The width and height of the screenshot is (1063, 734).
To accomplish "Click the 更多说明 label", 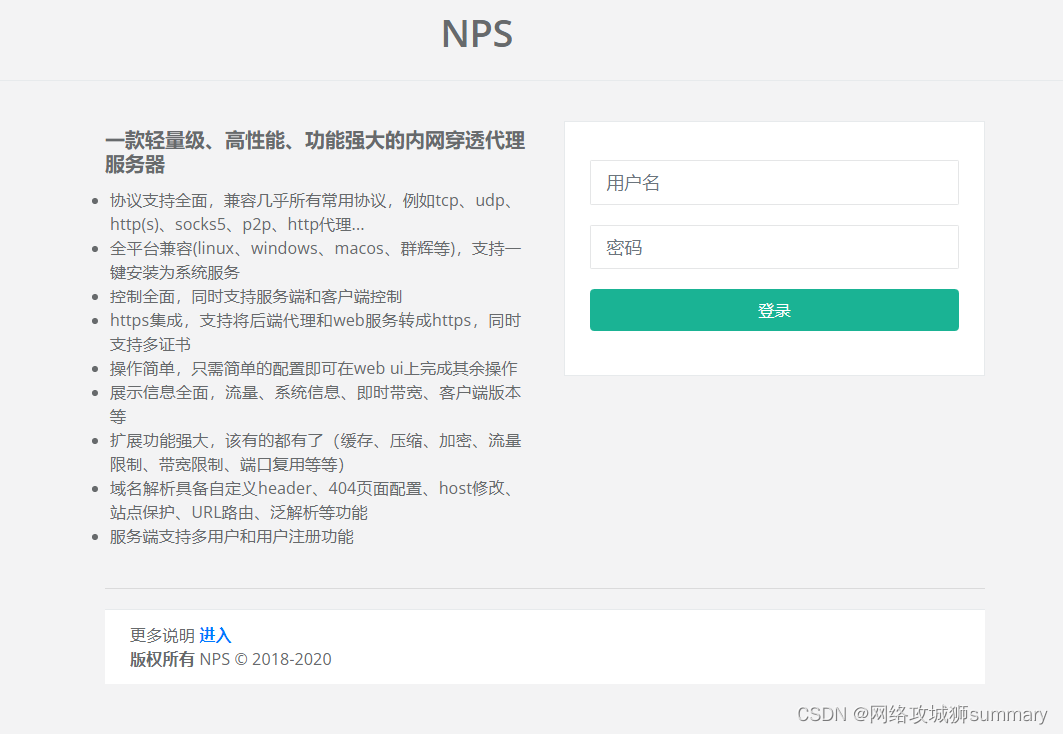I will click(162, 635).
